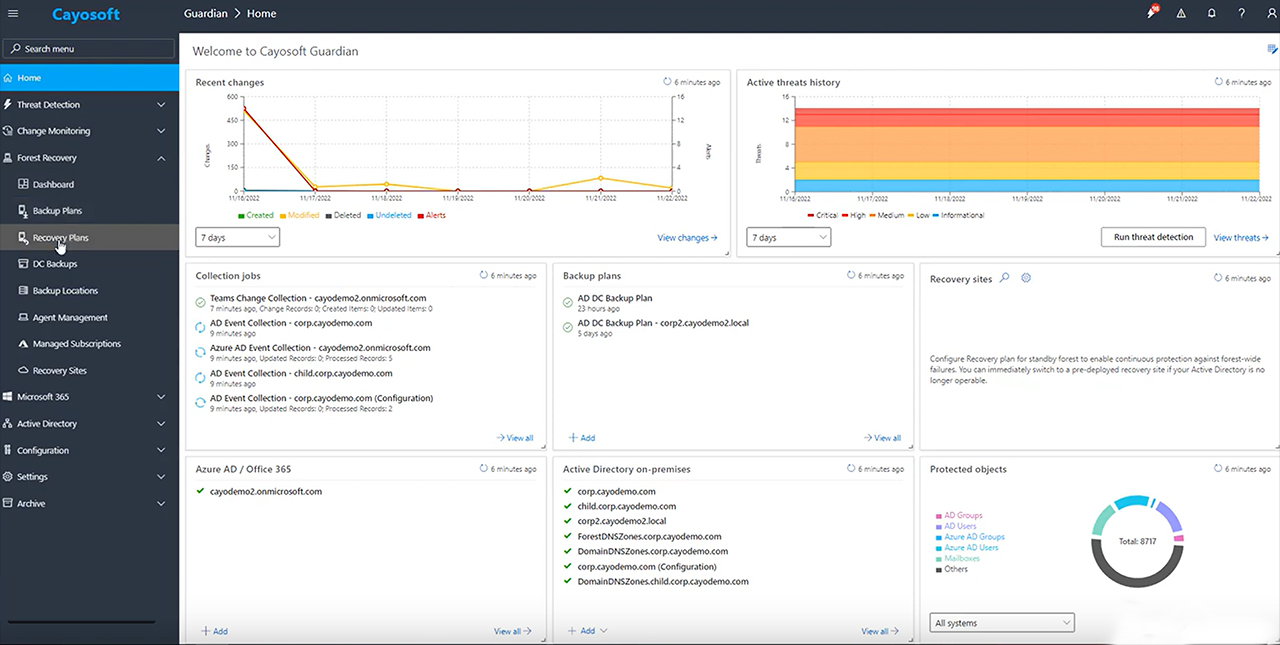Click the AD DC Backup Plan status icon
This screenshot has height=645, width=1280.
568,302
